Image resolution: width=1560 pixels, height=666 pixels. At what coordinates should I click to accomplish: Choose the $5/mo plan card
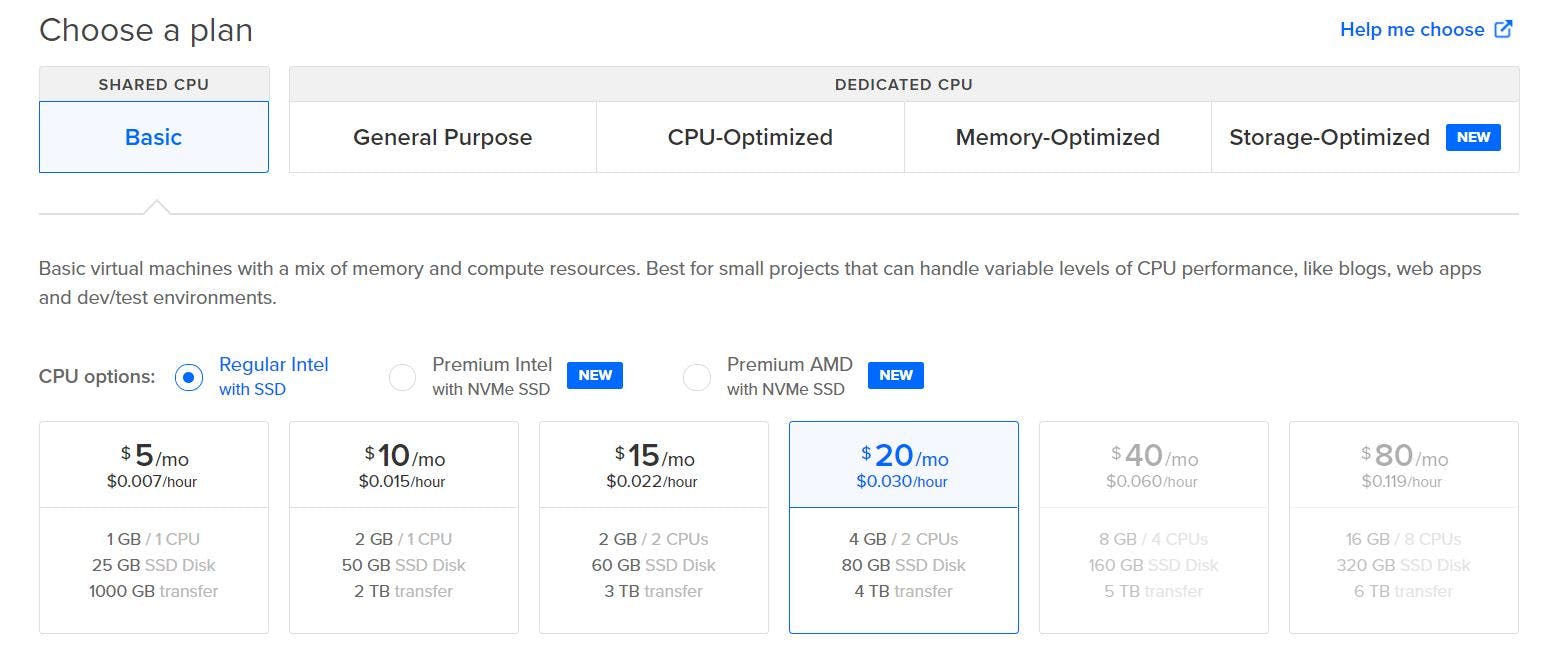[154, 527]
